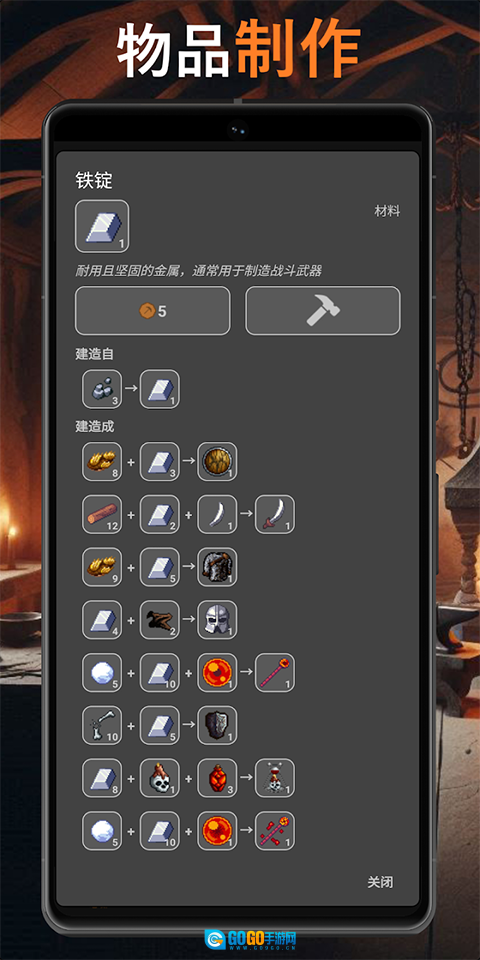Open the round wooden shield result icon
Screen dimensions: 480x960
pyautogui.click(x=217, y=462)
